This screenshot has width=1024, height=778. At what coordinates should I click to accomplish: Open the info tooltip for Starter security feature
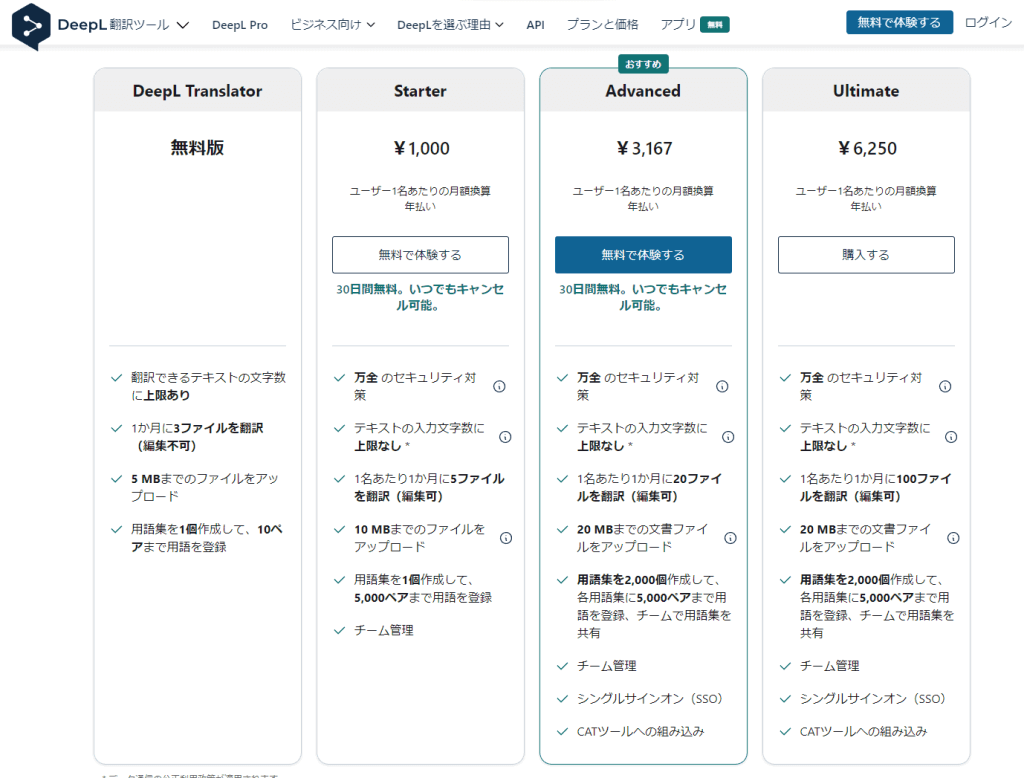point(499,386)
